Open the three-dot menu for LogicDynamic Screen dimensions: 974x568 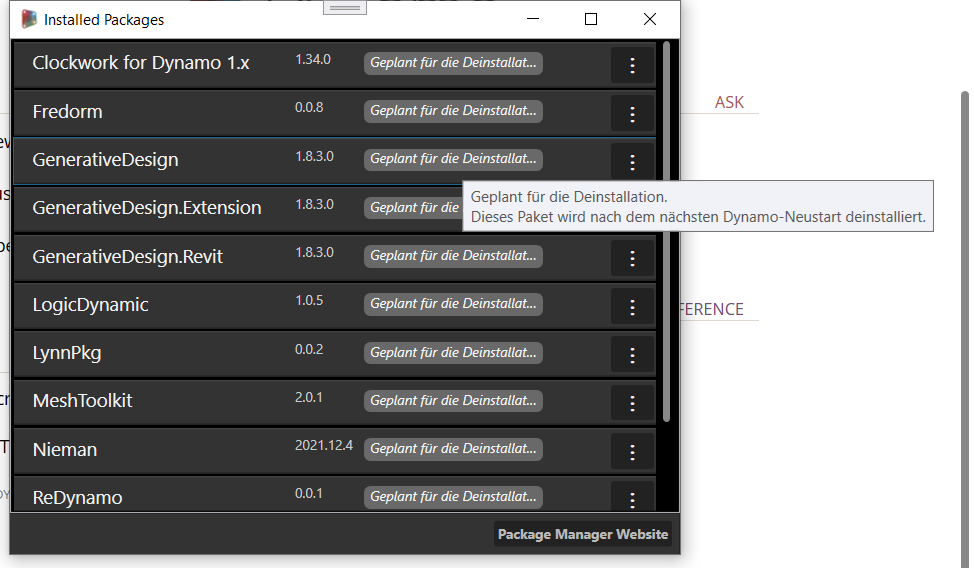click(x=632, y=306)
